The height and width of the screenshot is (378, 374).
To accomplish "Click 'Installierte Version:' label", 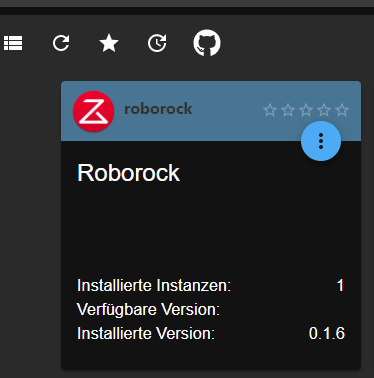I will pos(146,333).
